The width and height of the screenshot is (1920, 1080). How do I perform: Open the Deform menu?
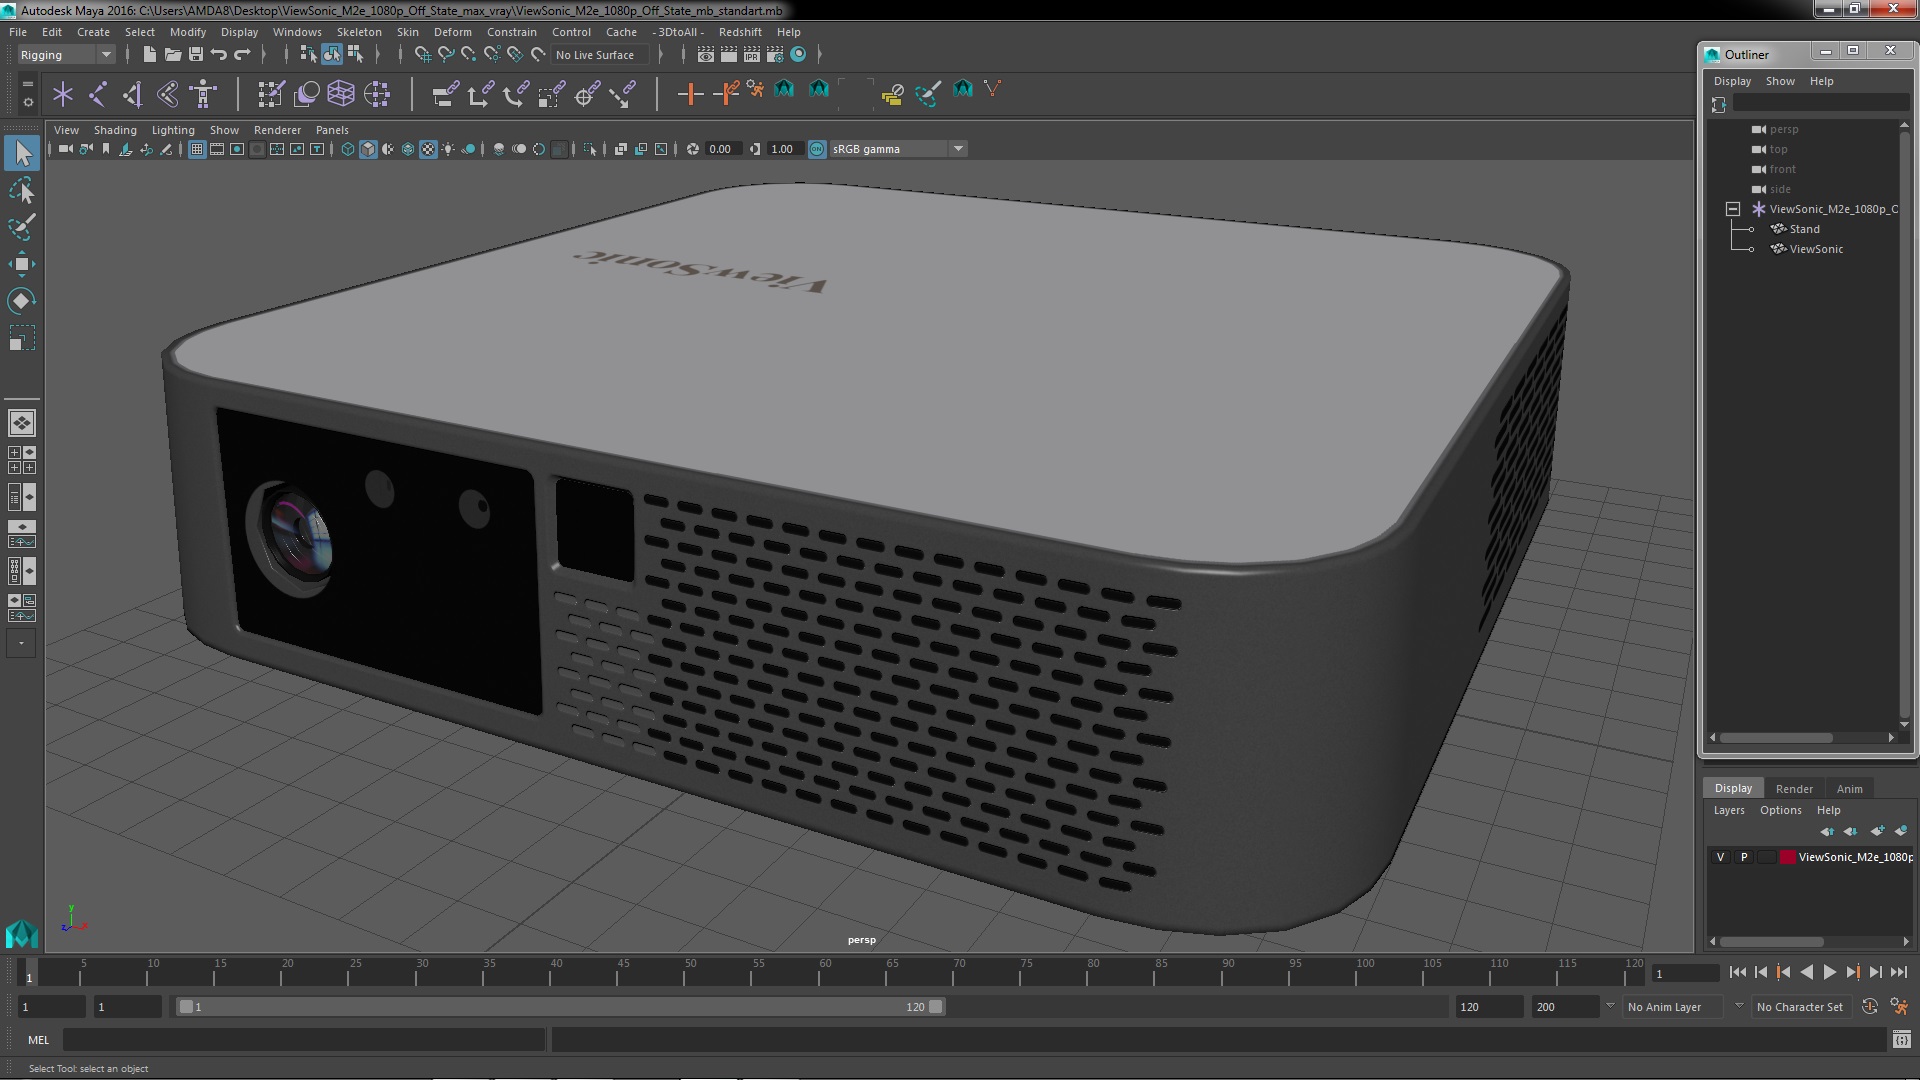coord(452,32)
